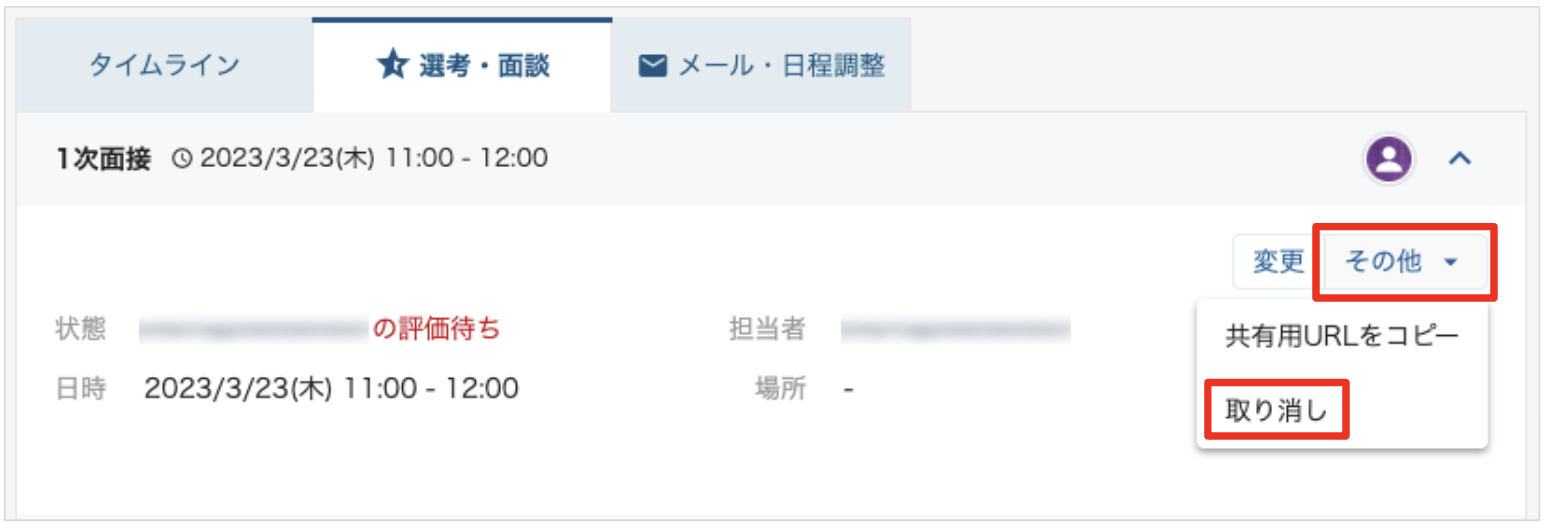Screen dimensions: 1548x528
Task: Collapse the 1次面接 section with chevron
Action: pyautogui.click(x=1461, y=158)
